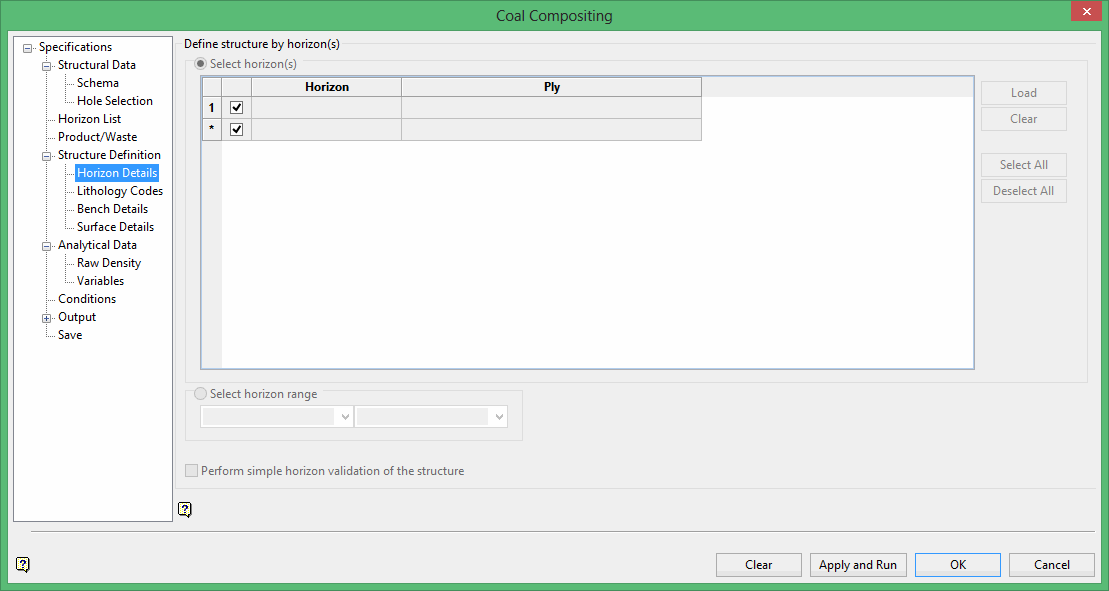Choose the Select horizon range radio option
This screenshot has height=591, width=1109.
[201, 394]
